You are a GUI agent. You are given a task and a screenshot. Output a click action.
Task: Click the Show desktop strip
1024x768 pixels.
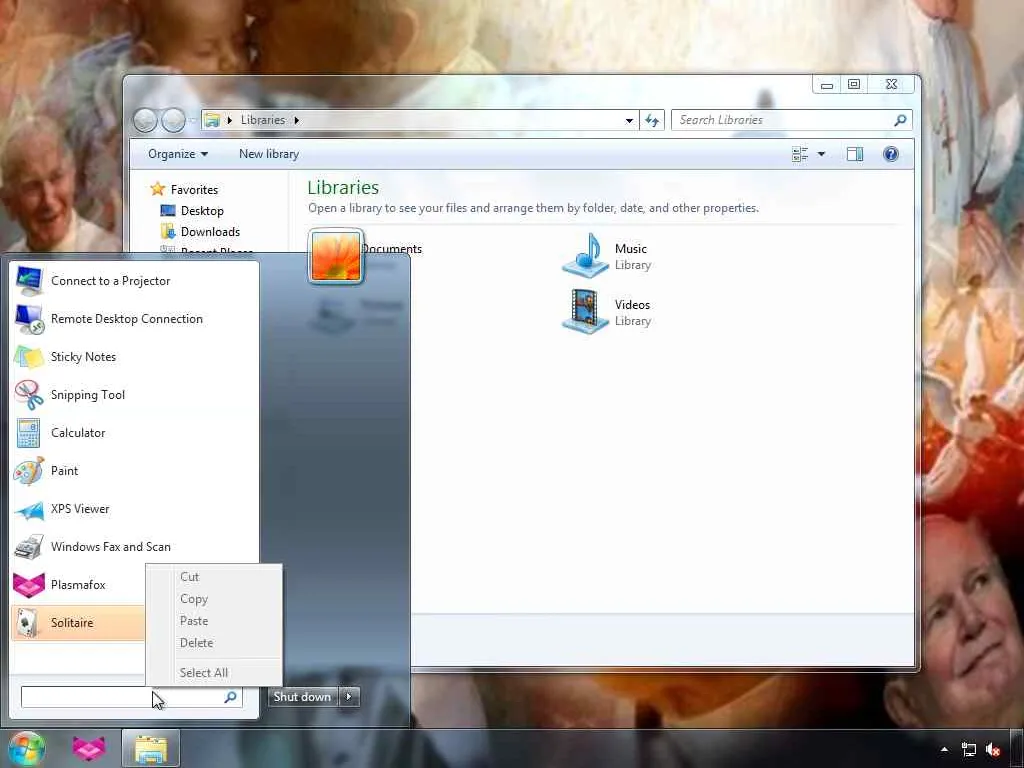[x=1016, y=749]
